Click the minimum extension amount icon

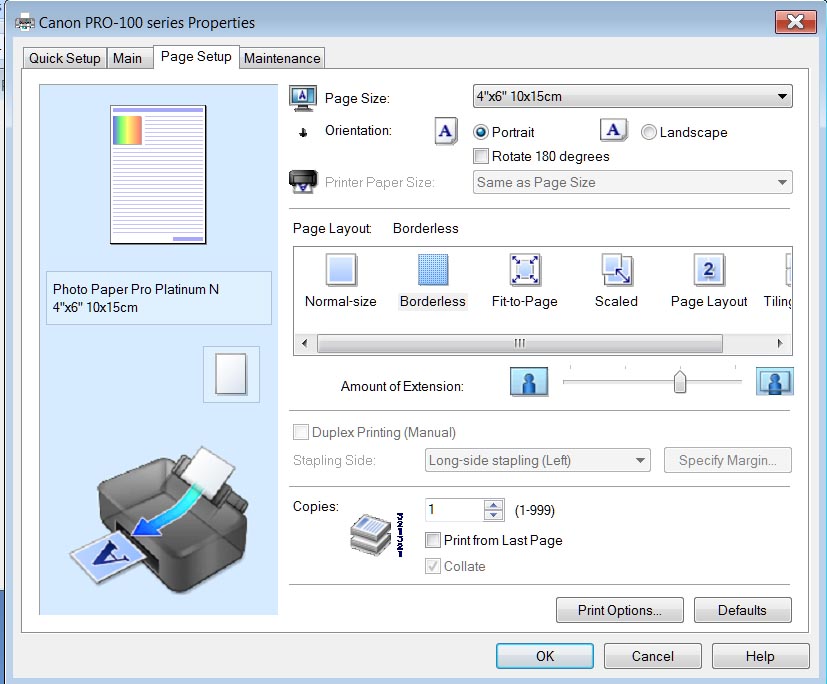pyautogui.click(x=530, y=383)
